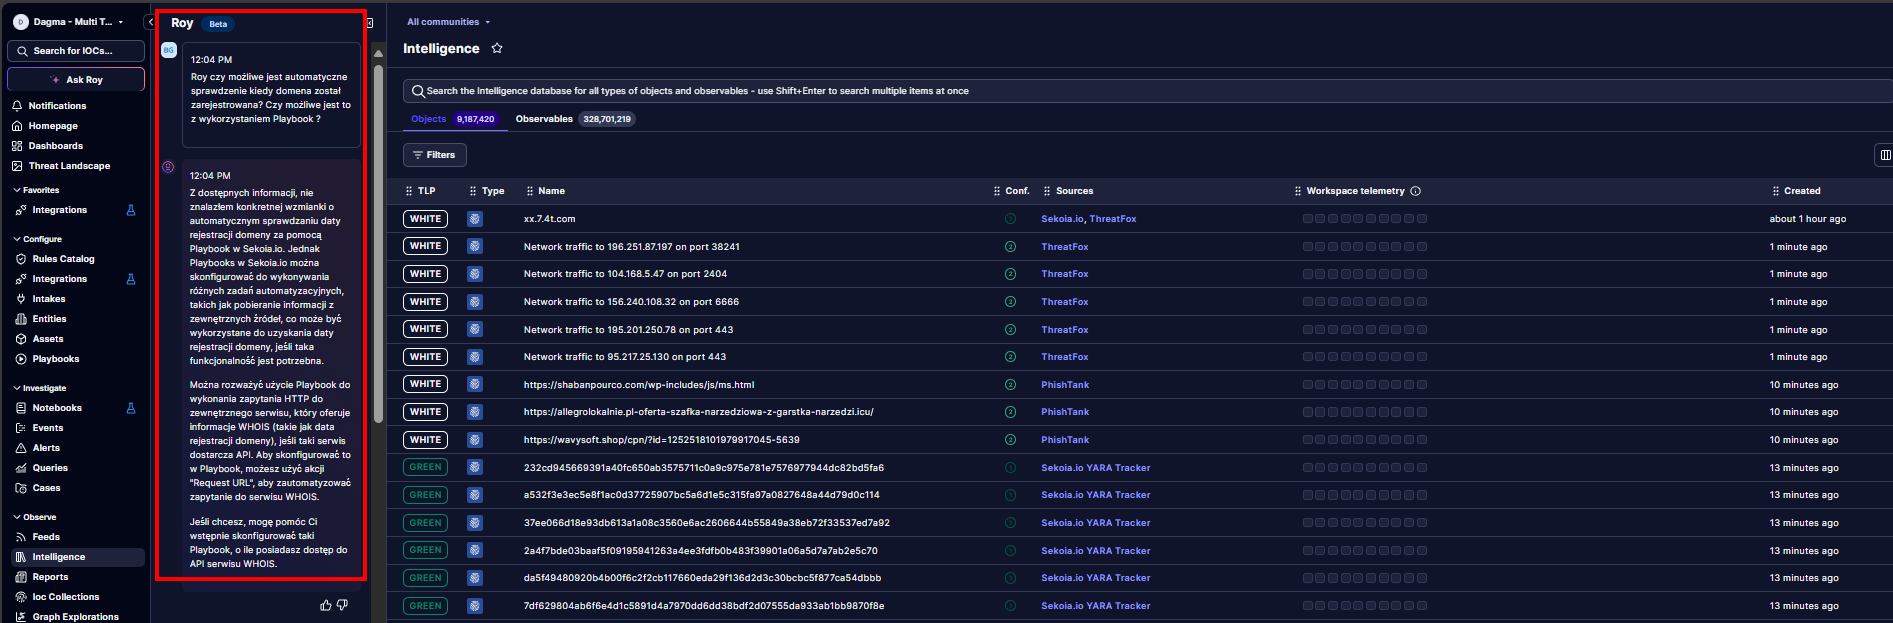Click the Filters button
Image resolution: width=1893 pixels, height=623 pixels.
point(434,155)
